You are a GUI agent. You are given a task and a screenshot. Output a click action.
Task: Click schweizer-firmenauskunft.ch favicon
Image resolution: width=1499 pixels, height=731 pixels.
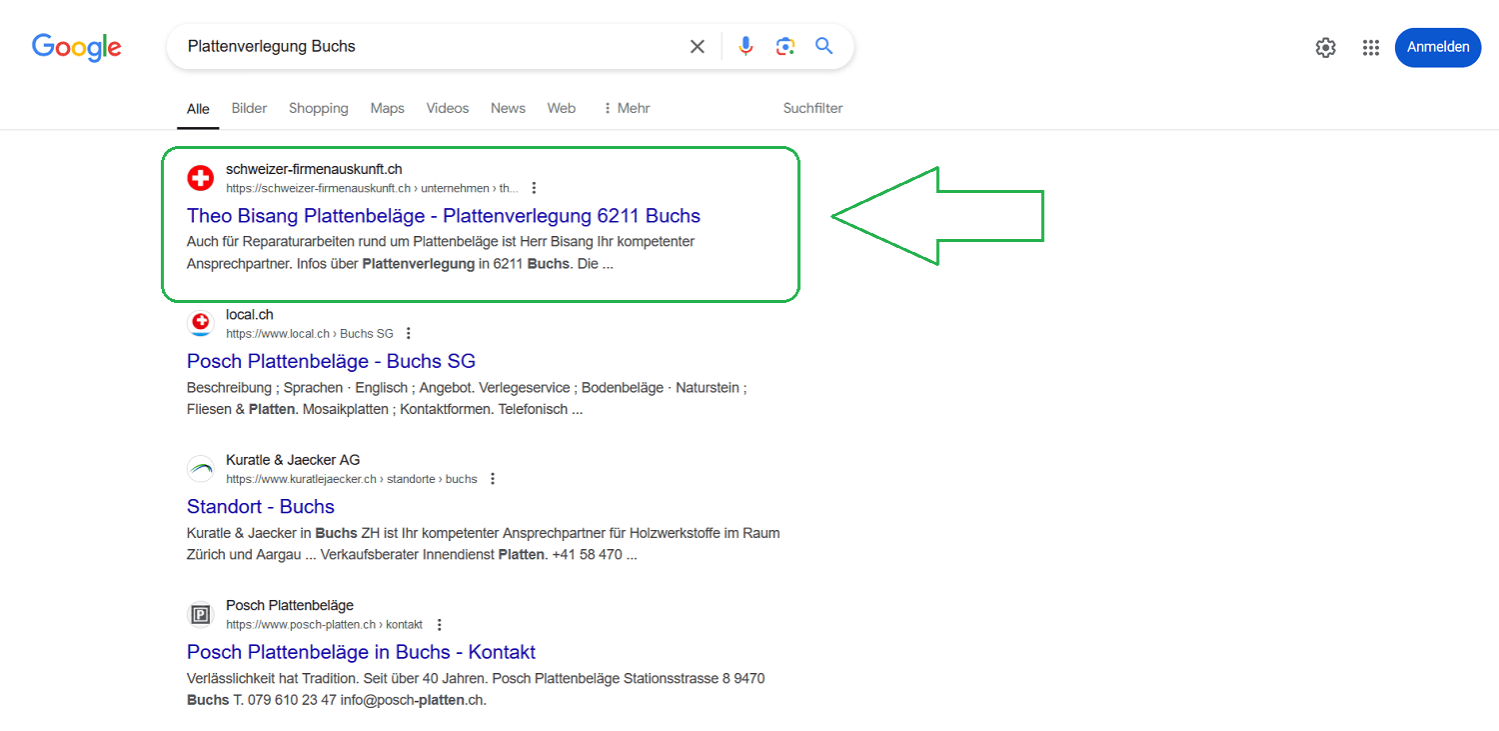[201, 178]
